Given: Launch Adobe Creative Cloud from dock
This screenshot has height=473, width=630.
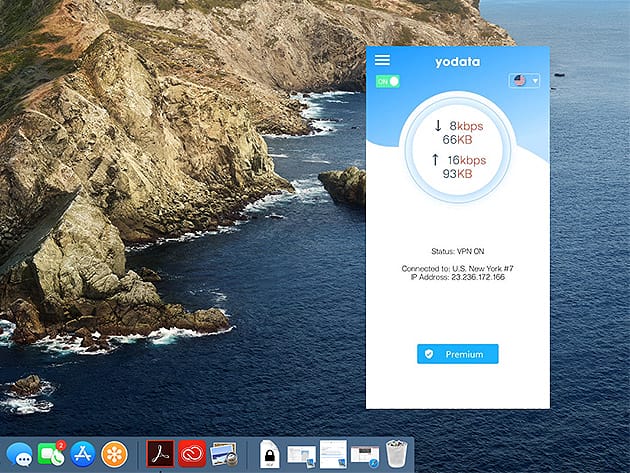Looking at the screenshot, I should (192, 455).
